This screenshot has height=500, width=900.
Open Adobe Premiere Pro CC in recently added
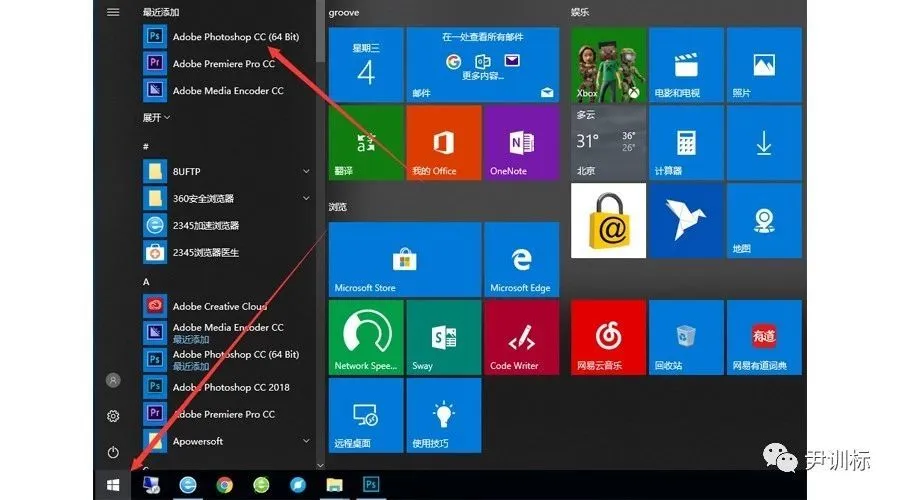click(x=221, y=64)
